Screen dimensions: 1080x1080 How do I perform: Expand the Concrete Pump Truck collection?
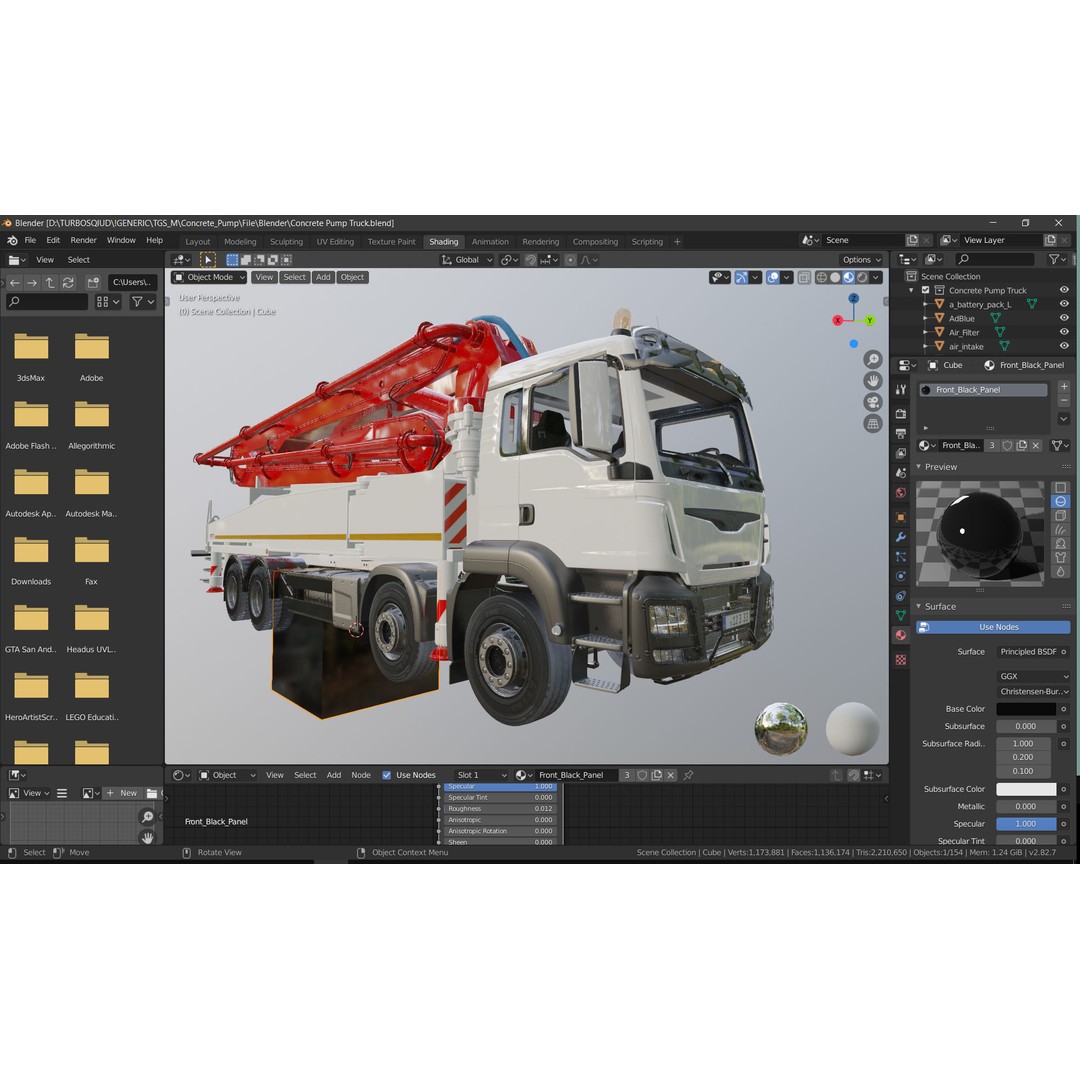coord(911,290)
